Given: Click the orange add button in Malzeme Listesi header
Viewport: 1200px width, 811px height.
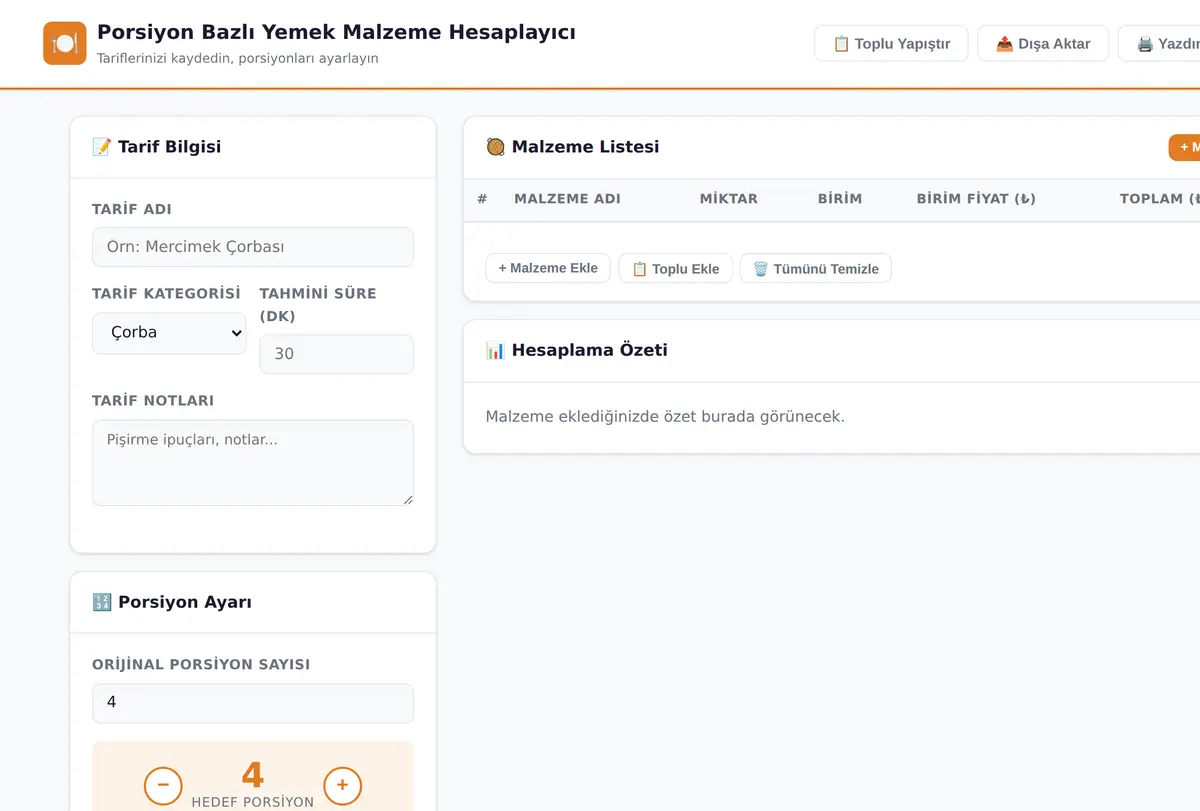Looking at the screenshot, I should (x=1185, y=147).
